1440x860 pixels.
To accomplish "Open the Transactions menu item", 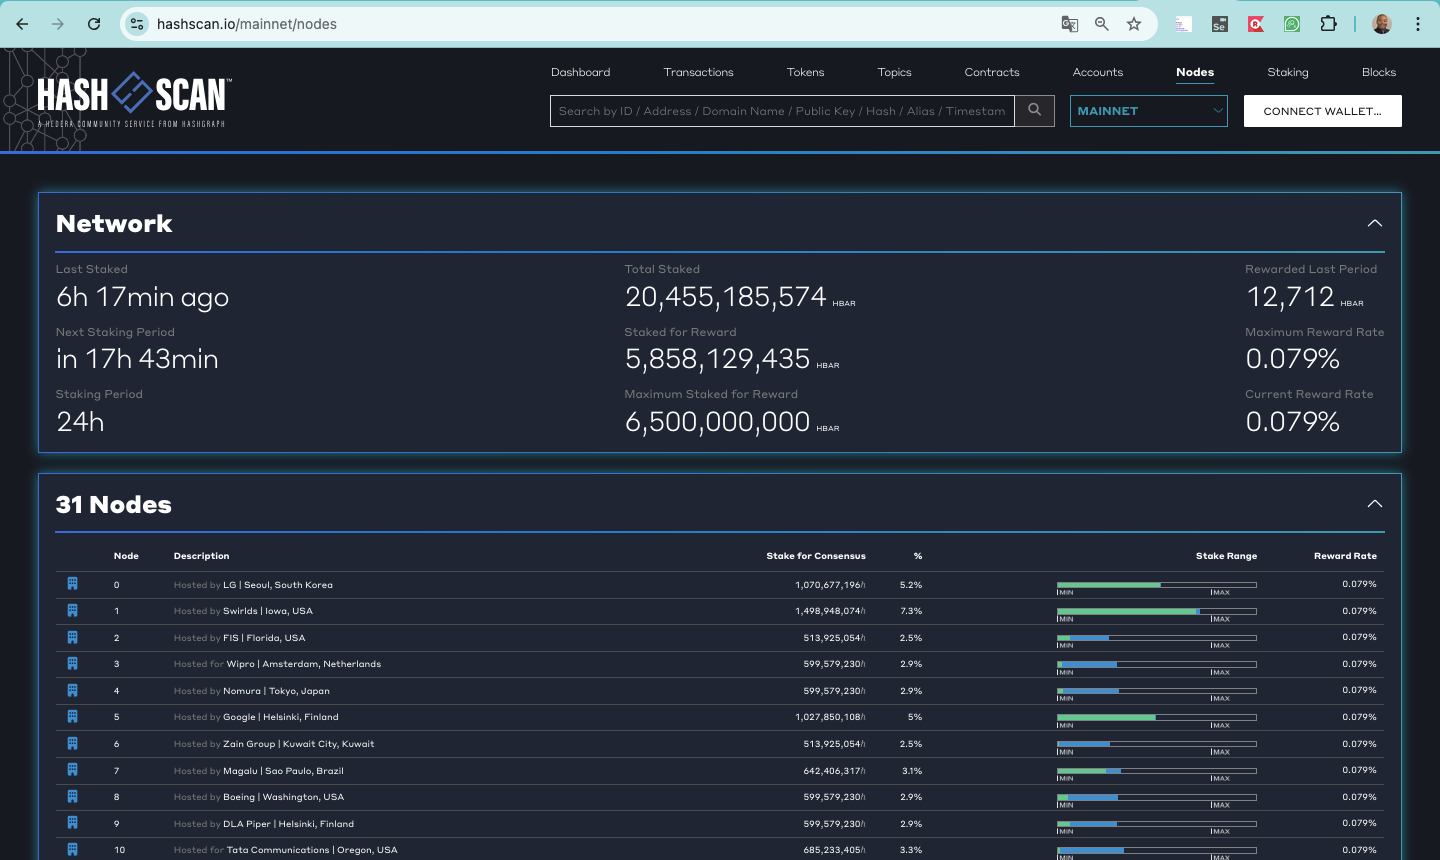I will click(x=698, y=72).
